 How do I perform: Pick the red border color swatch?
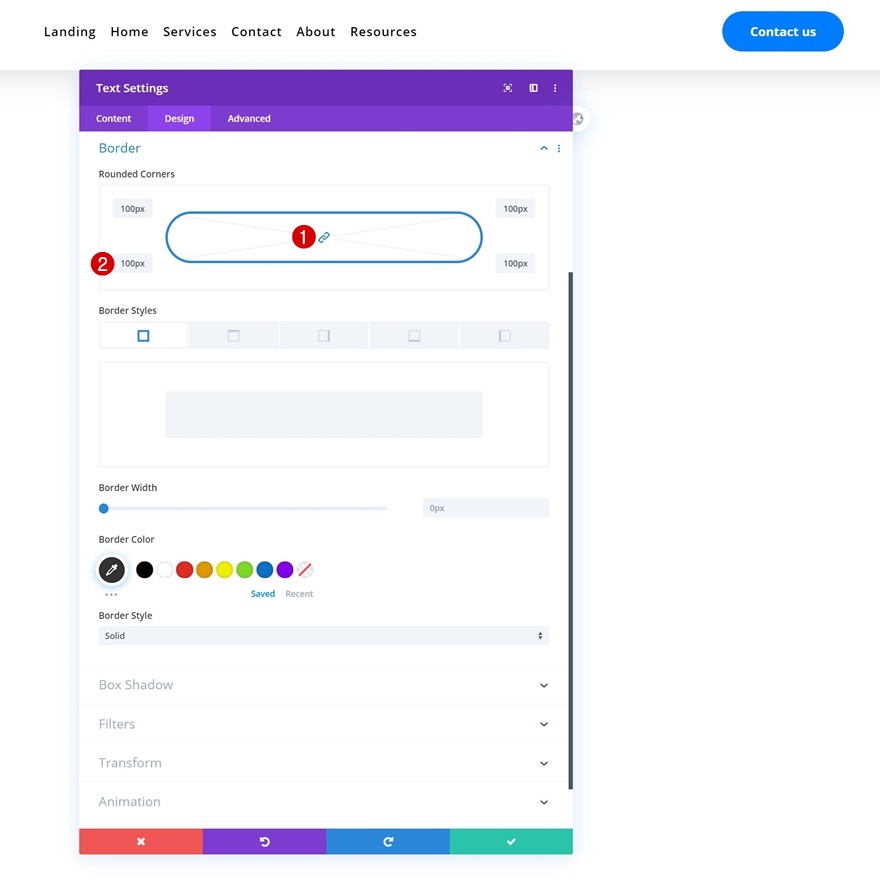[184, 570]
